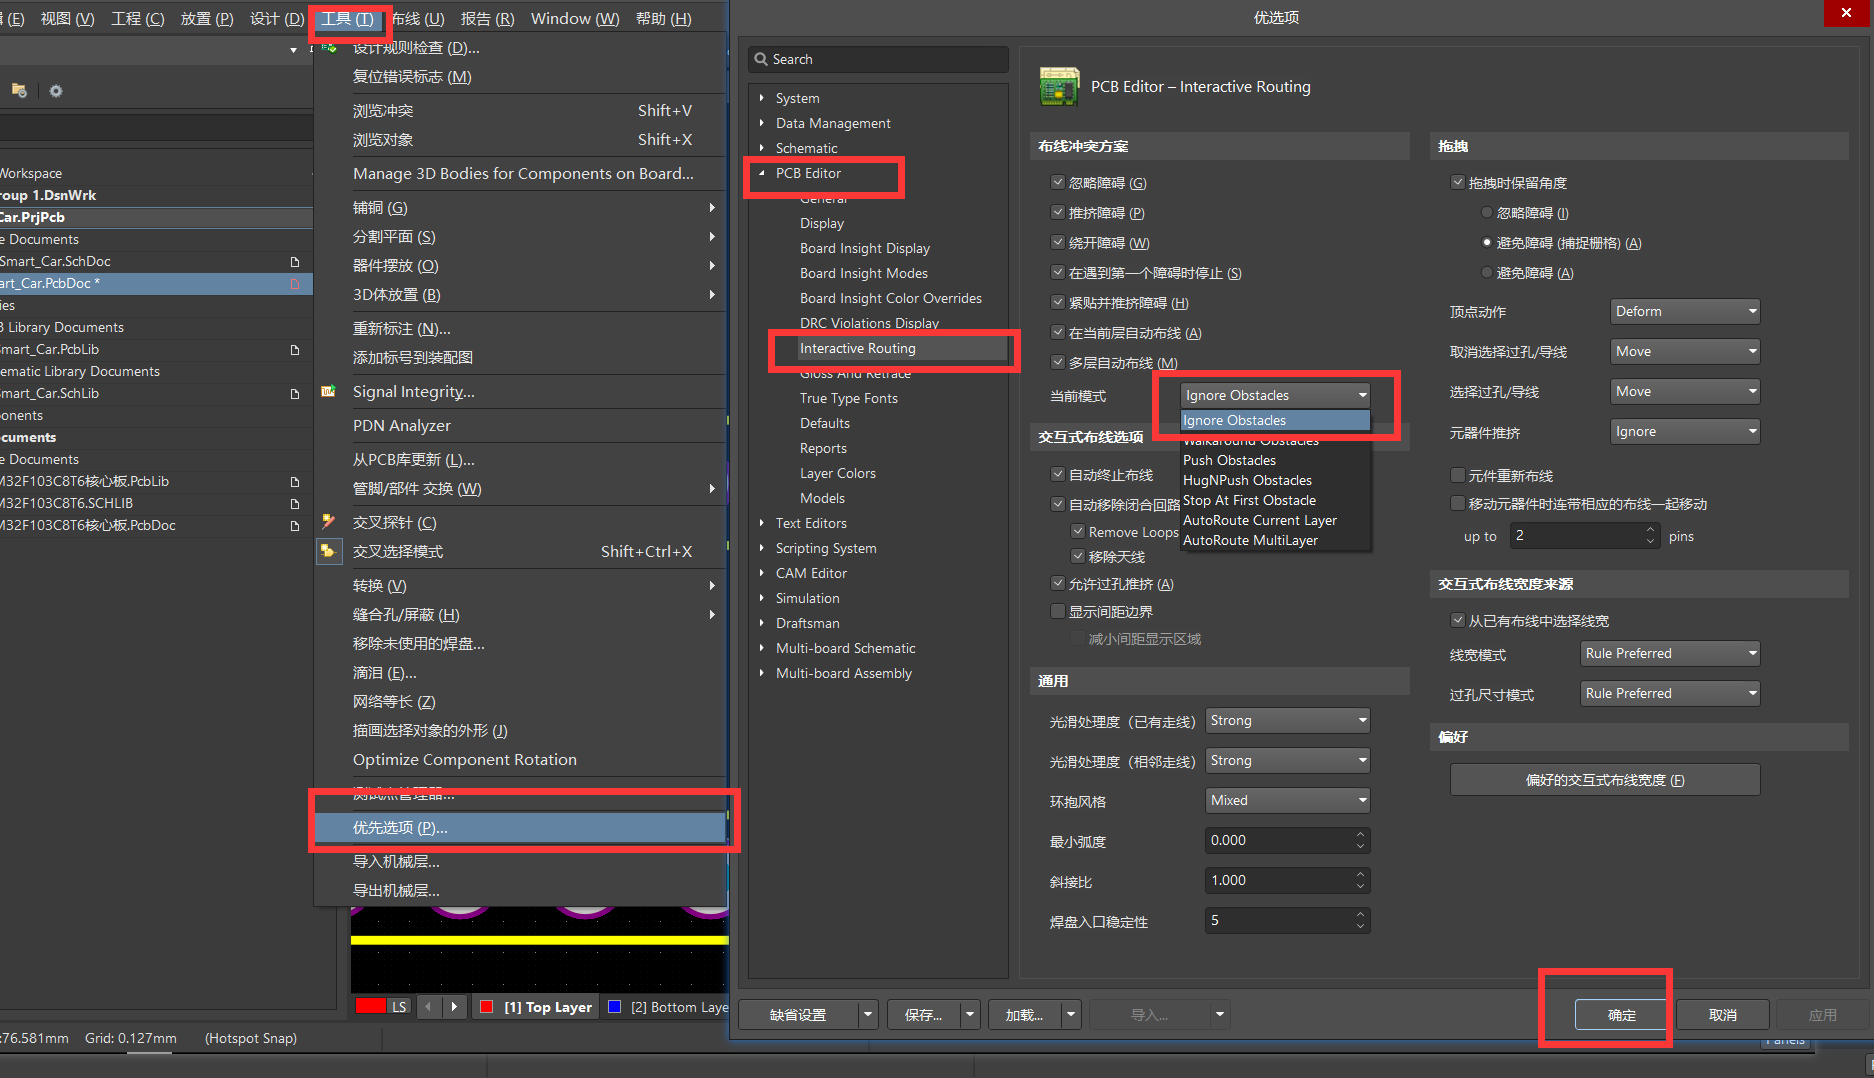Click the Signal Integrity menu icon

328,391
